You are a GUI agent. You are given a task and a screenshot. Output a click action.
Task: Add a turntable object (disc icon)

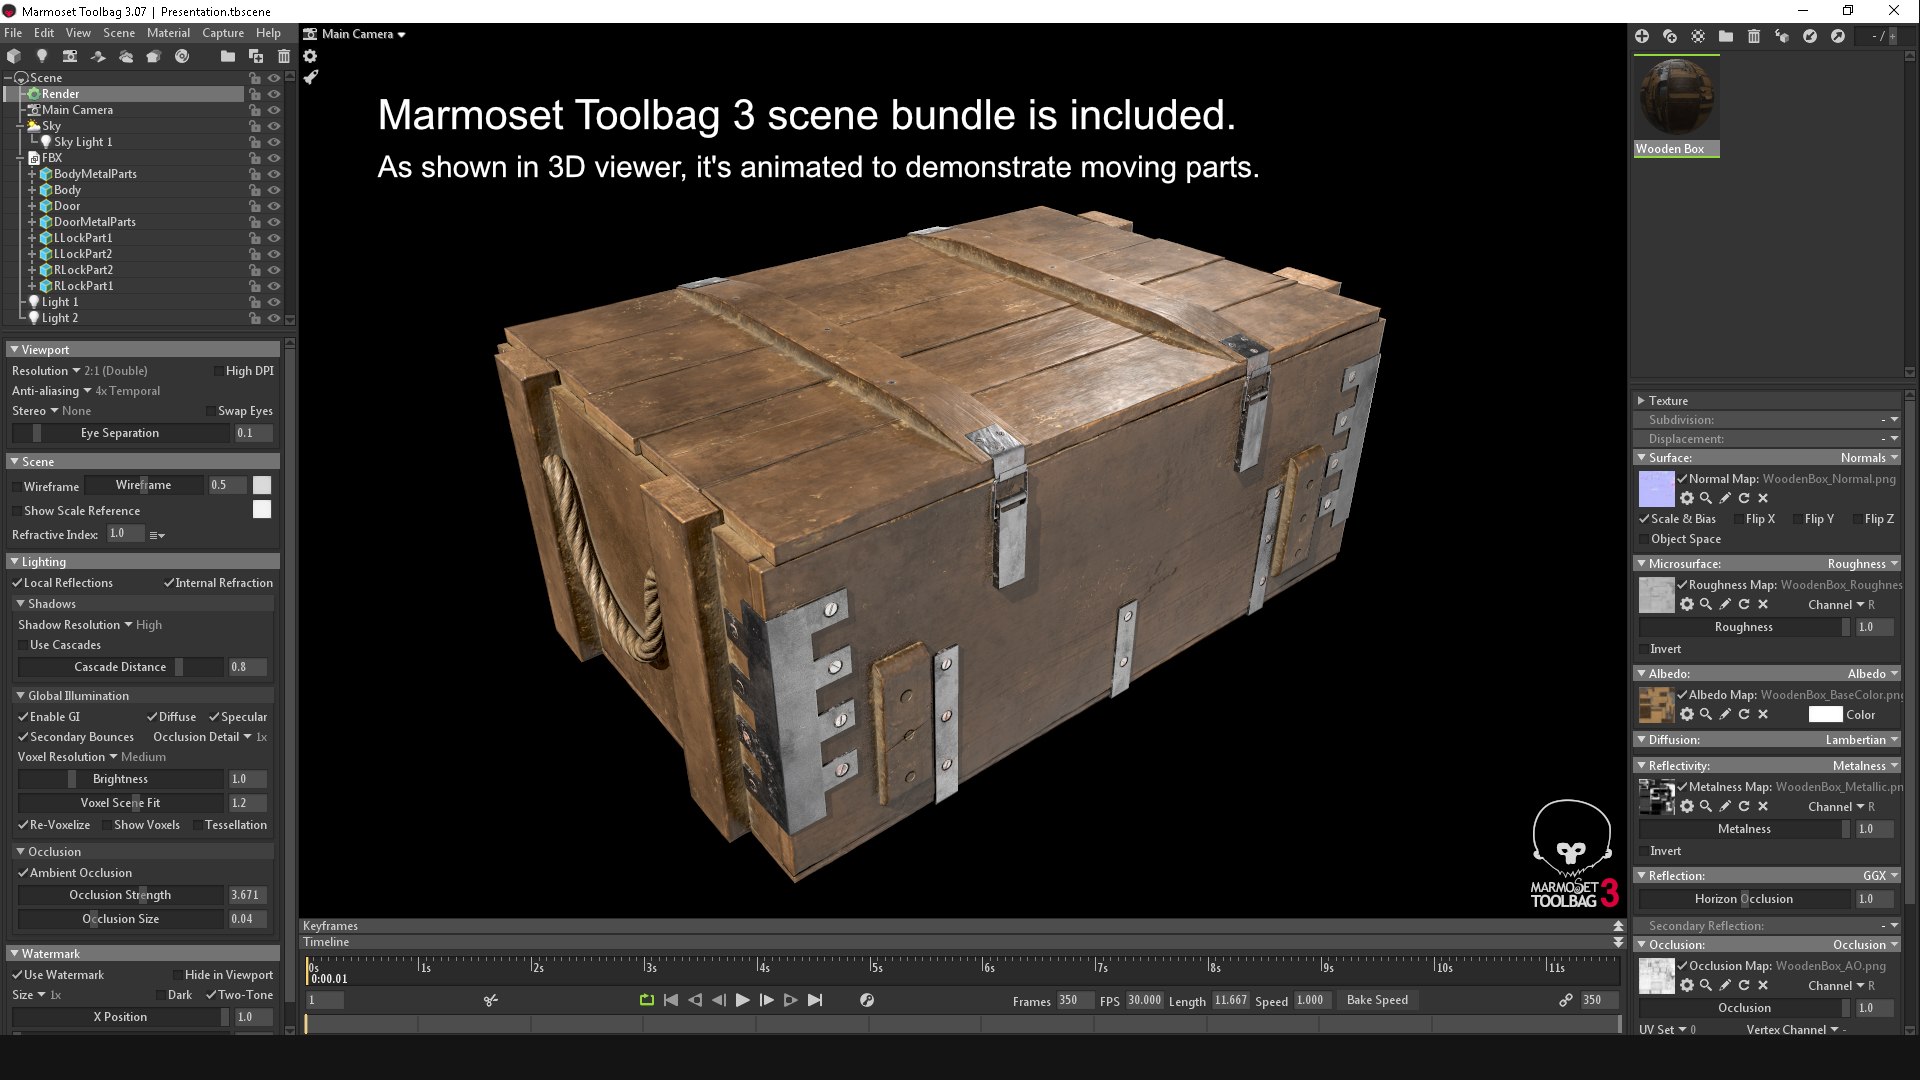pos(182,56)
